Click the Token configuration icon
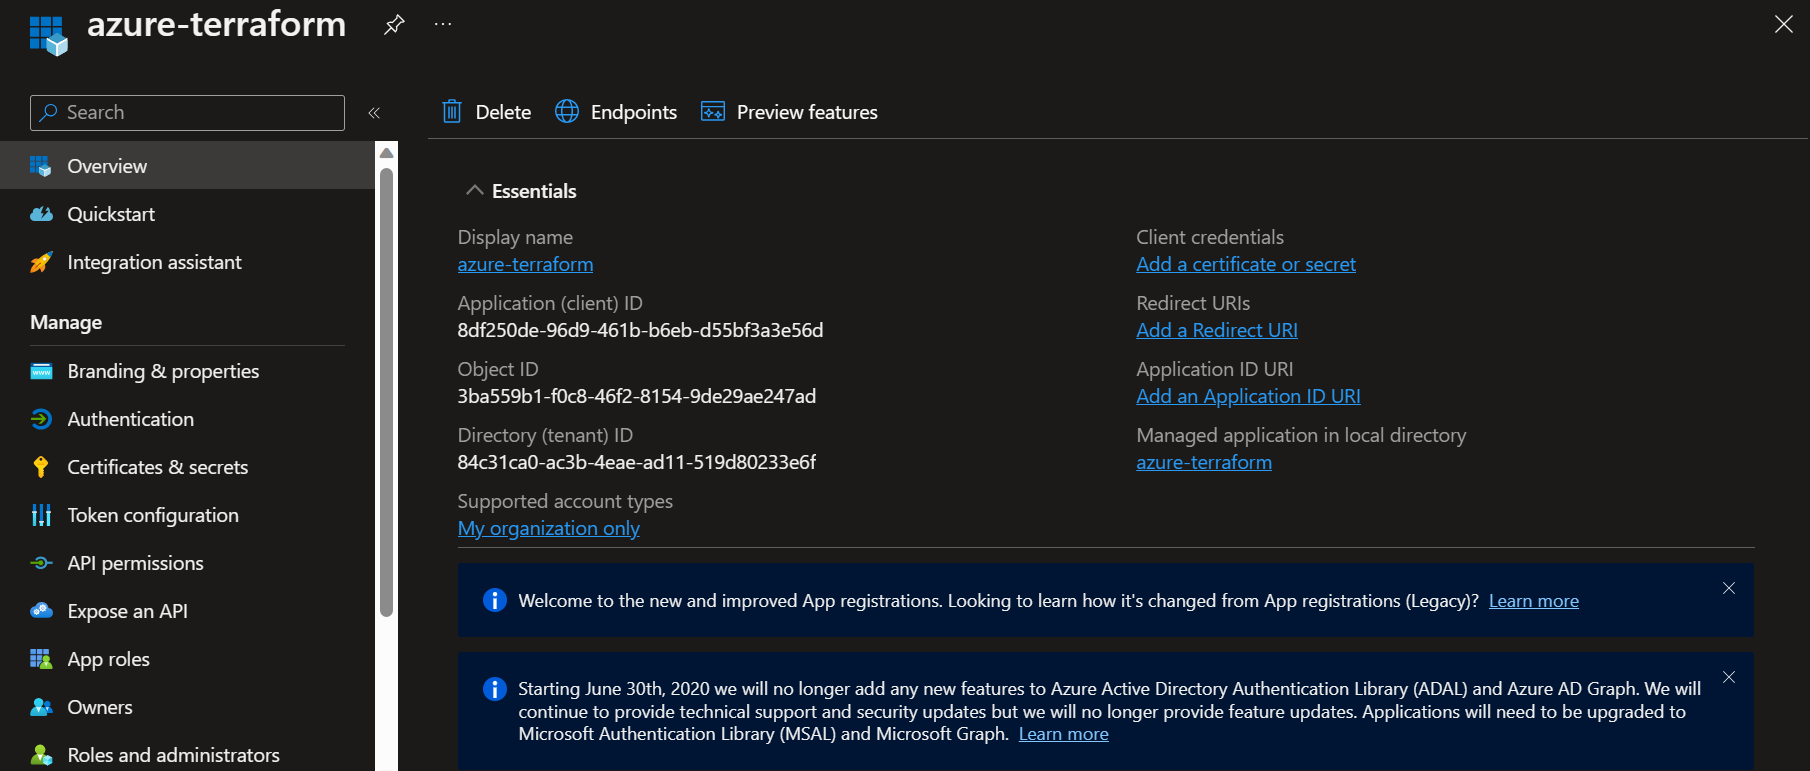 pos(41,515)
